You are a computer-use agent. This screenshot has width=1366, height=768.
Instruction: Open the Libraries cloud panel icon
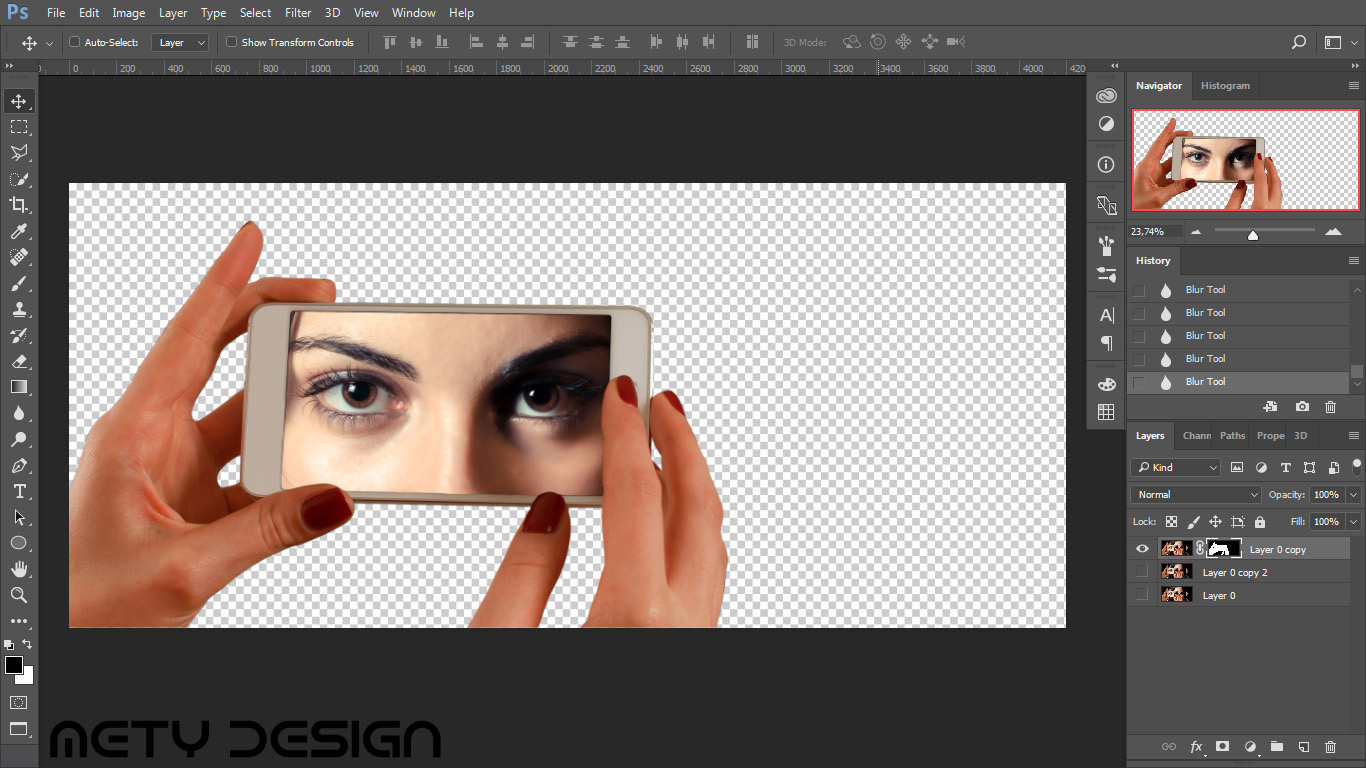(1106, 96)
